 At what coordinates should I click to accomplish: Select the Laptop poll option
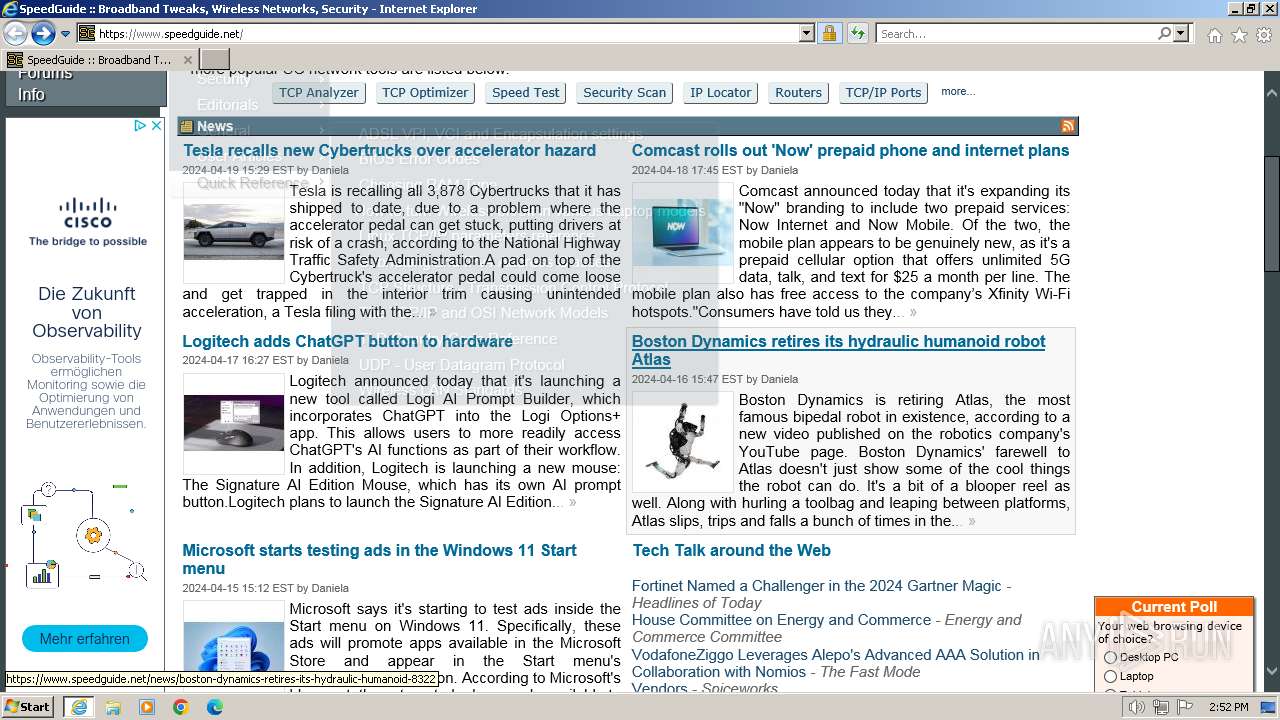tap(1110, 677)
